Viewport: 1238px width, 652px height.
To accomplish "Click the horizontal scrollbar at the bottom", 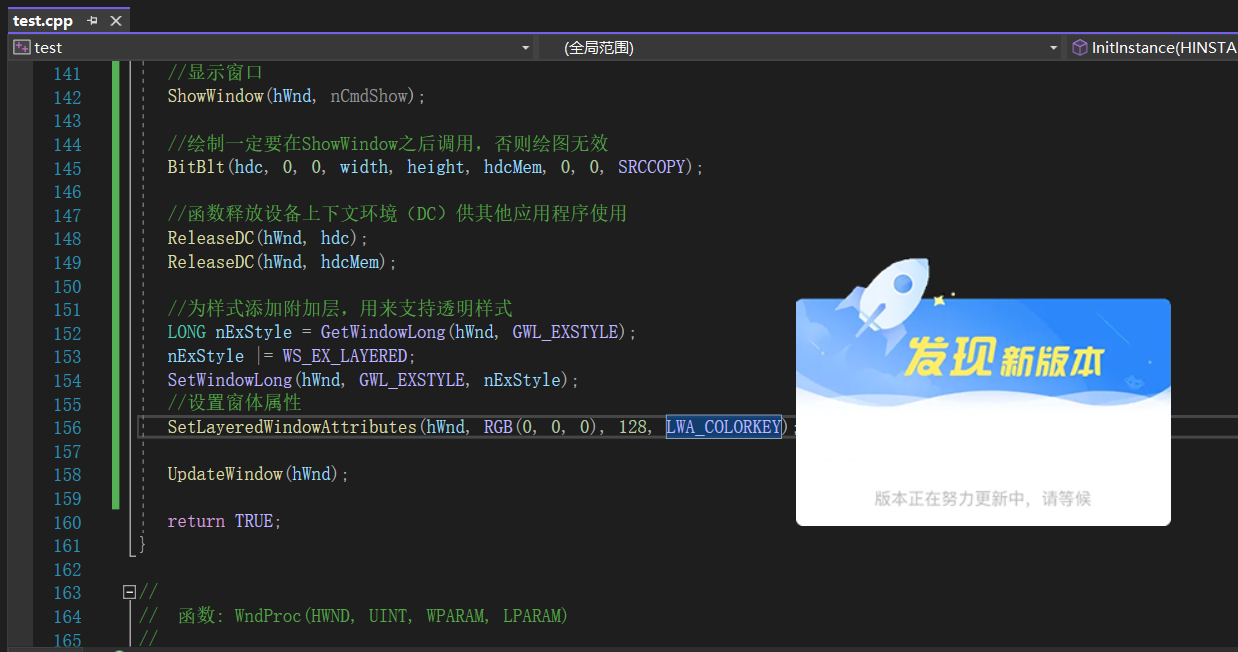I will tap(500, 648).
